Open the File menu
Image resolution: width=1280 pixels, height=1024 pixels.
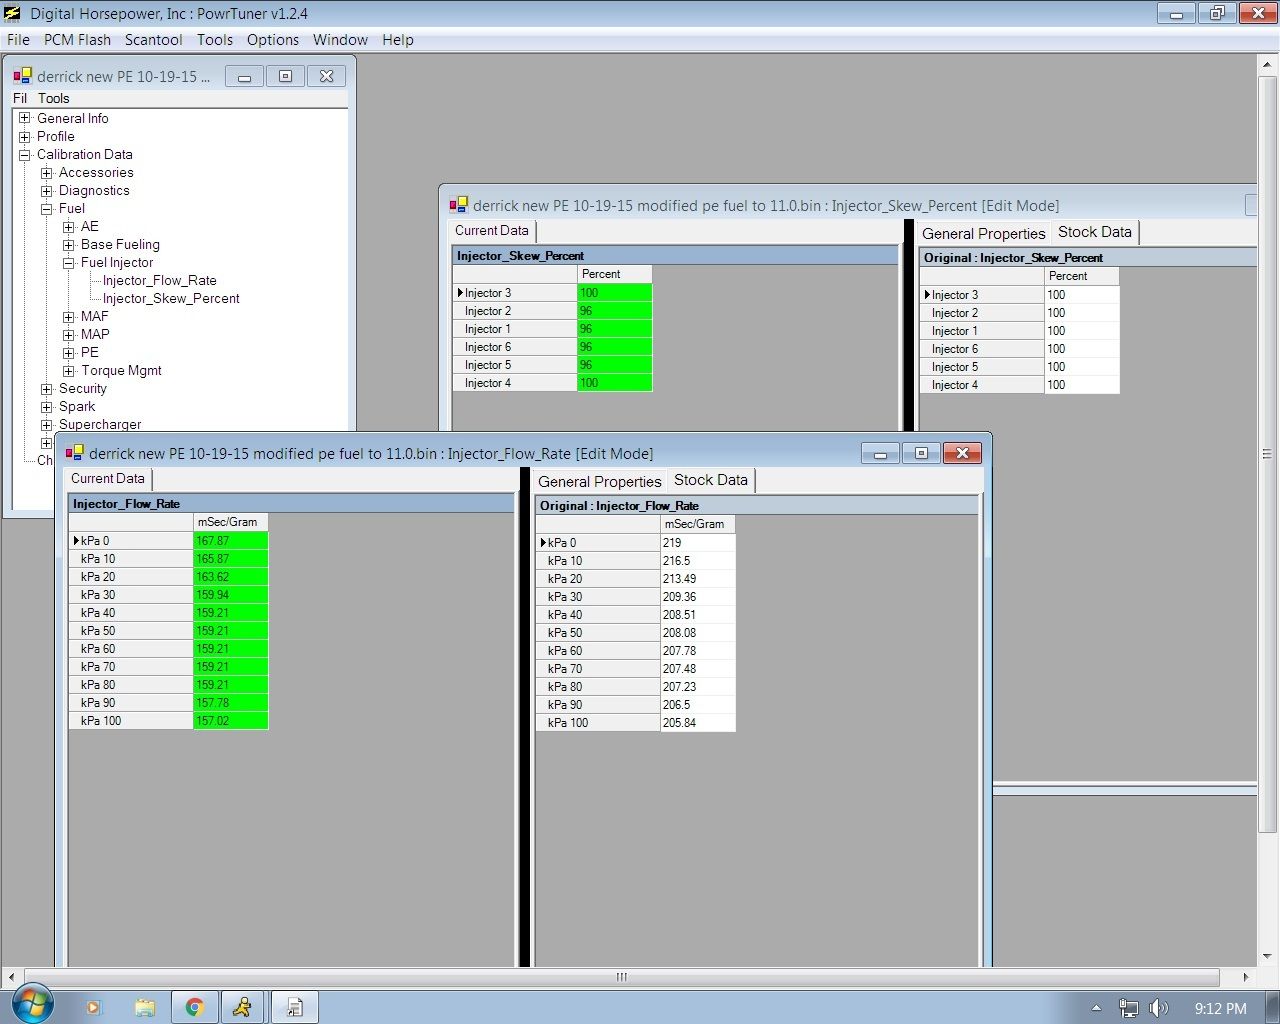click(x=18, y=40)
